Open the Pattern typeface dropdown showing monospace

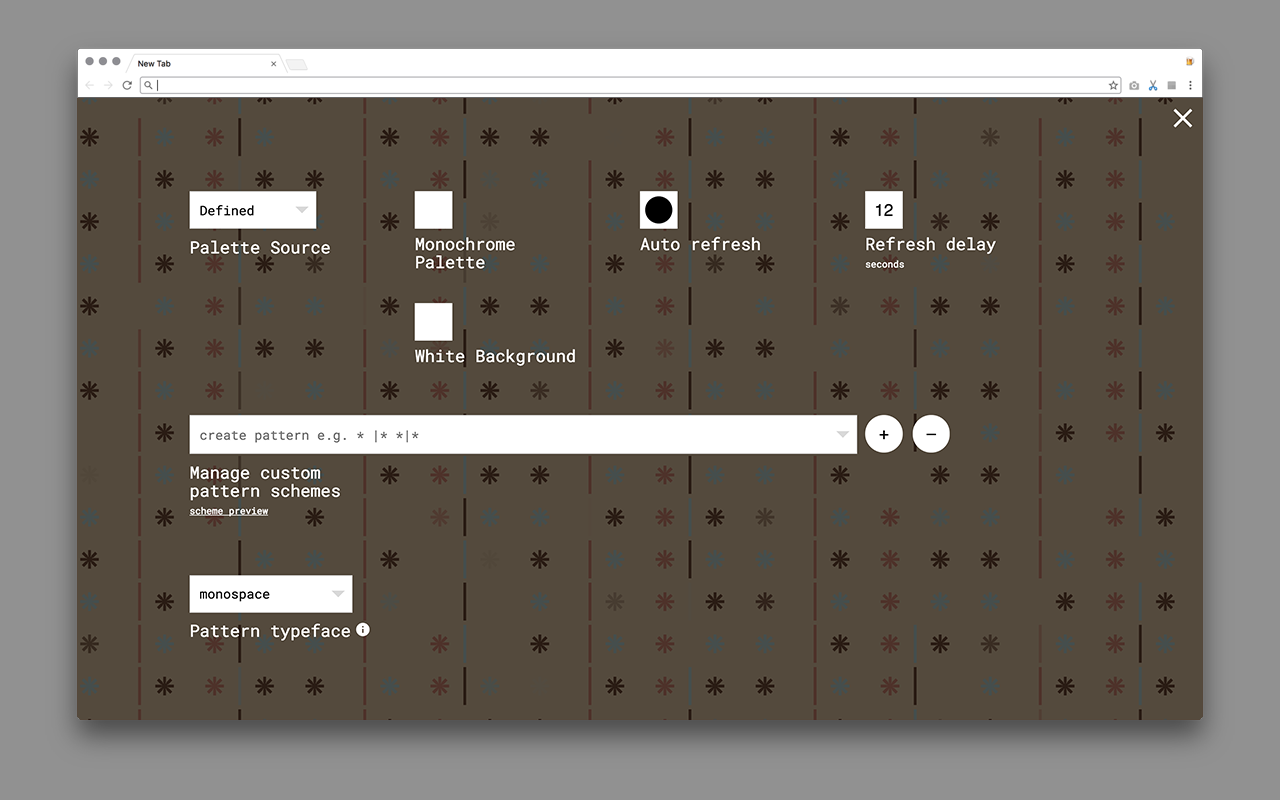click(x=271, y=594)
